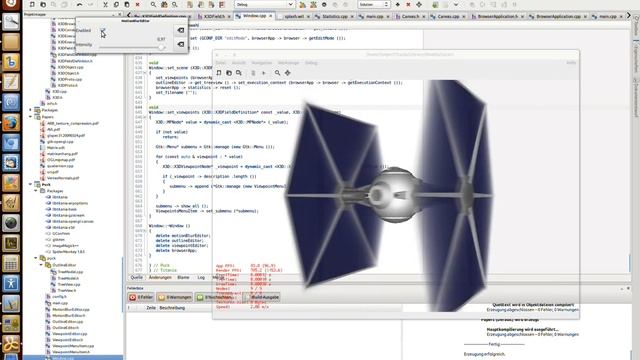
Task: Click the undo arrow icon in the toolbar
Action: [79, 4]
